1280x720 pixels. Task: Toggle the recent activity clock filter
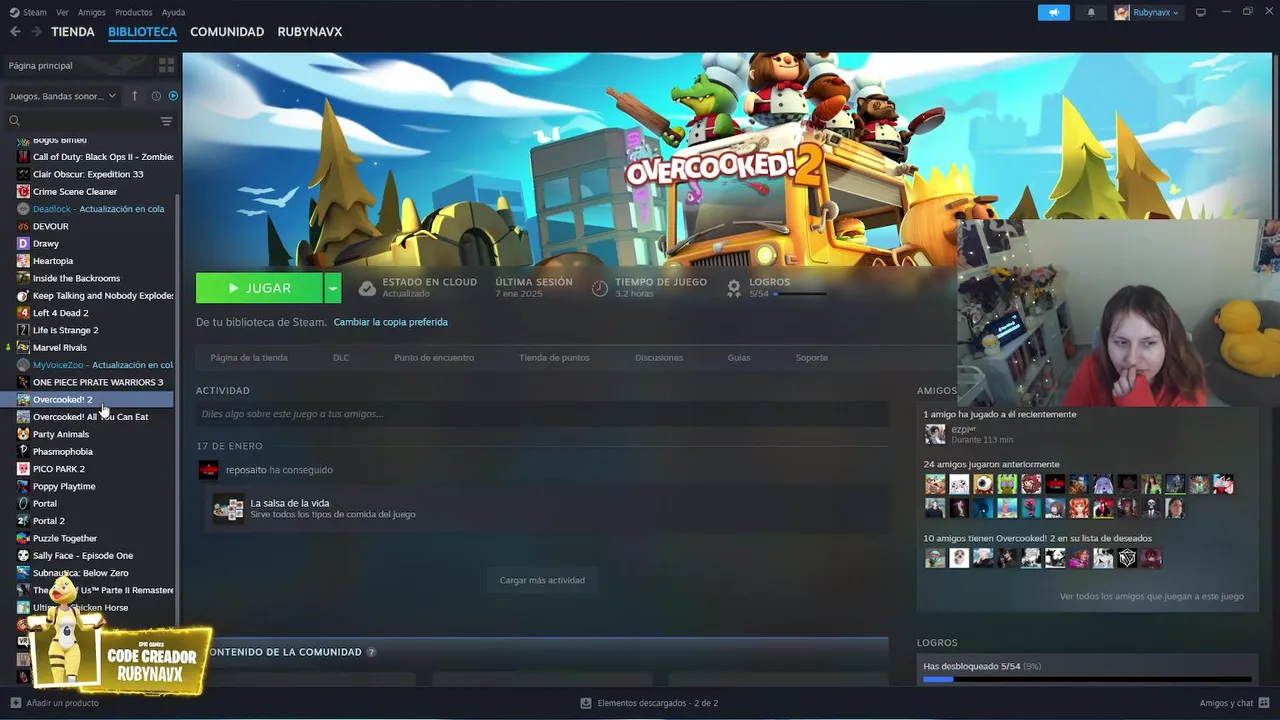coord(156,96)
